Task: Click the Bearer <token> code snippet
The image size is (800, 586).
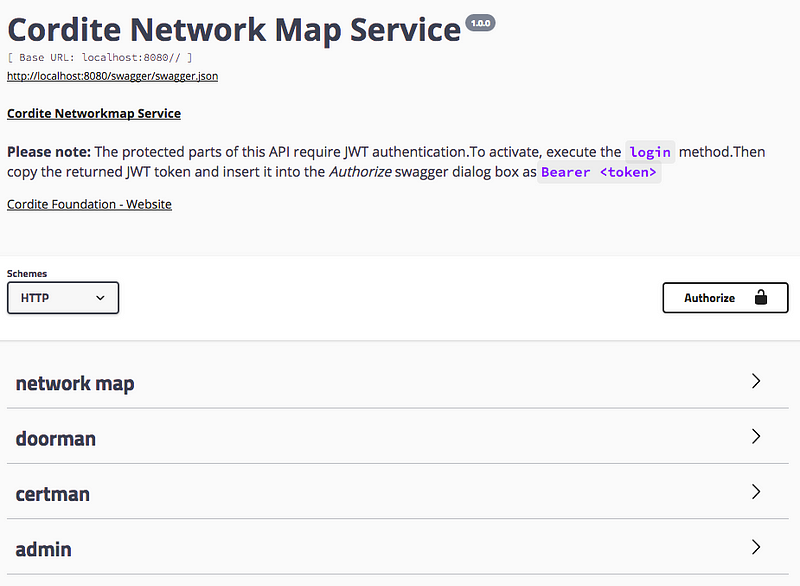Action: click(599, 172)
